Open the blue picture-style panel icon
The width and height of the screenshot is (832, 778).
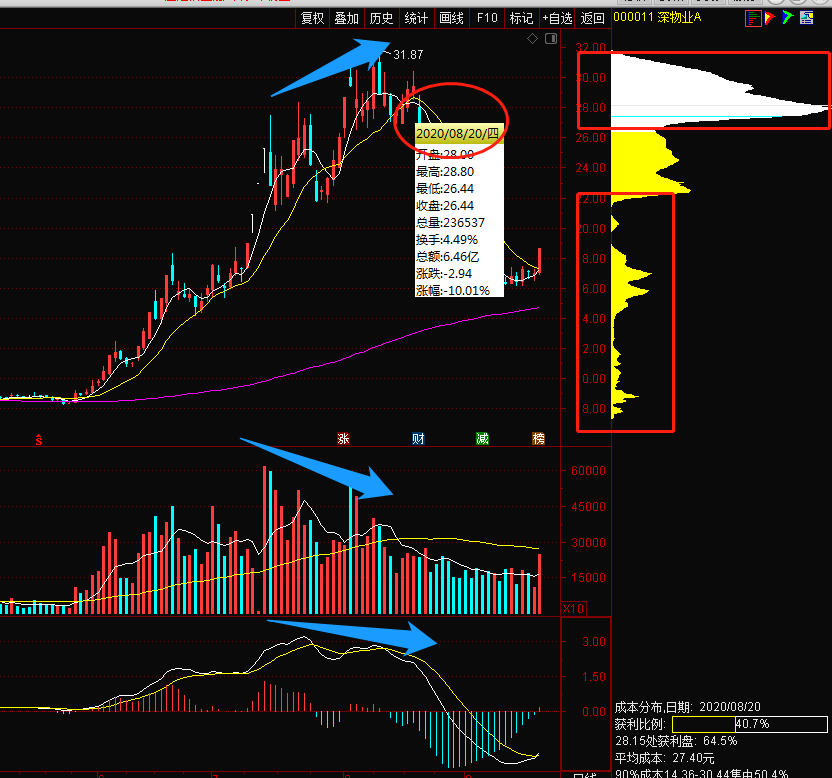[807, 18]
